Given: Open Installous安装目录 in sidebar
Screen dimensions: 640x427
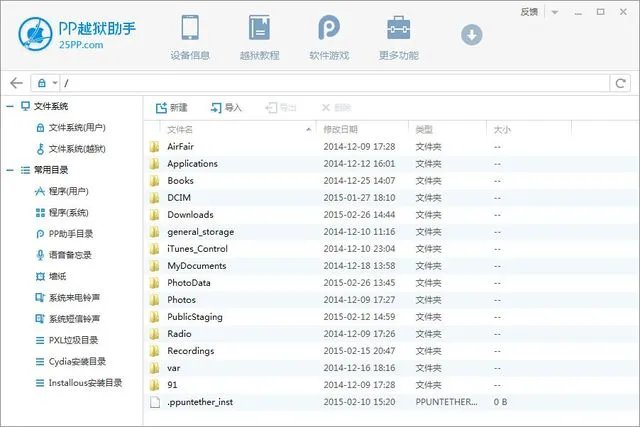Looking at the screenshot, I should (x=79, y=383).
